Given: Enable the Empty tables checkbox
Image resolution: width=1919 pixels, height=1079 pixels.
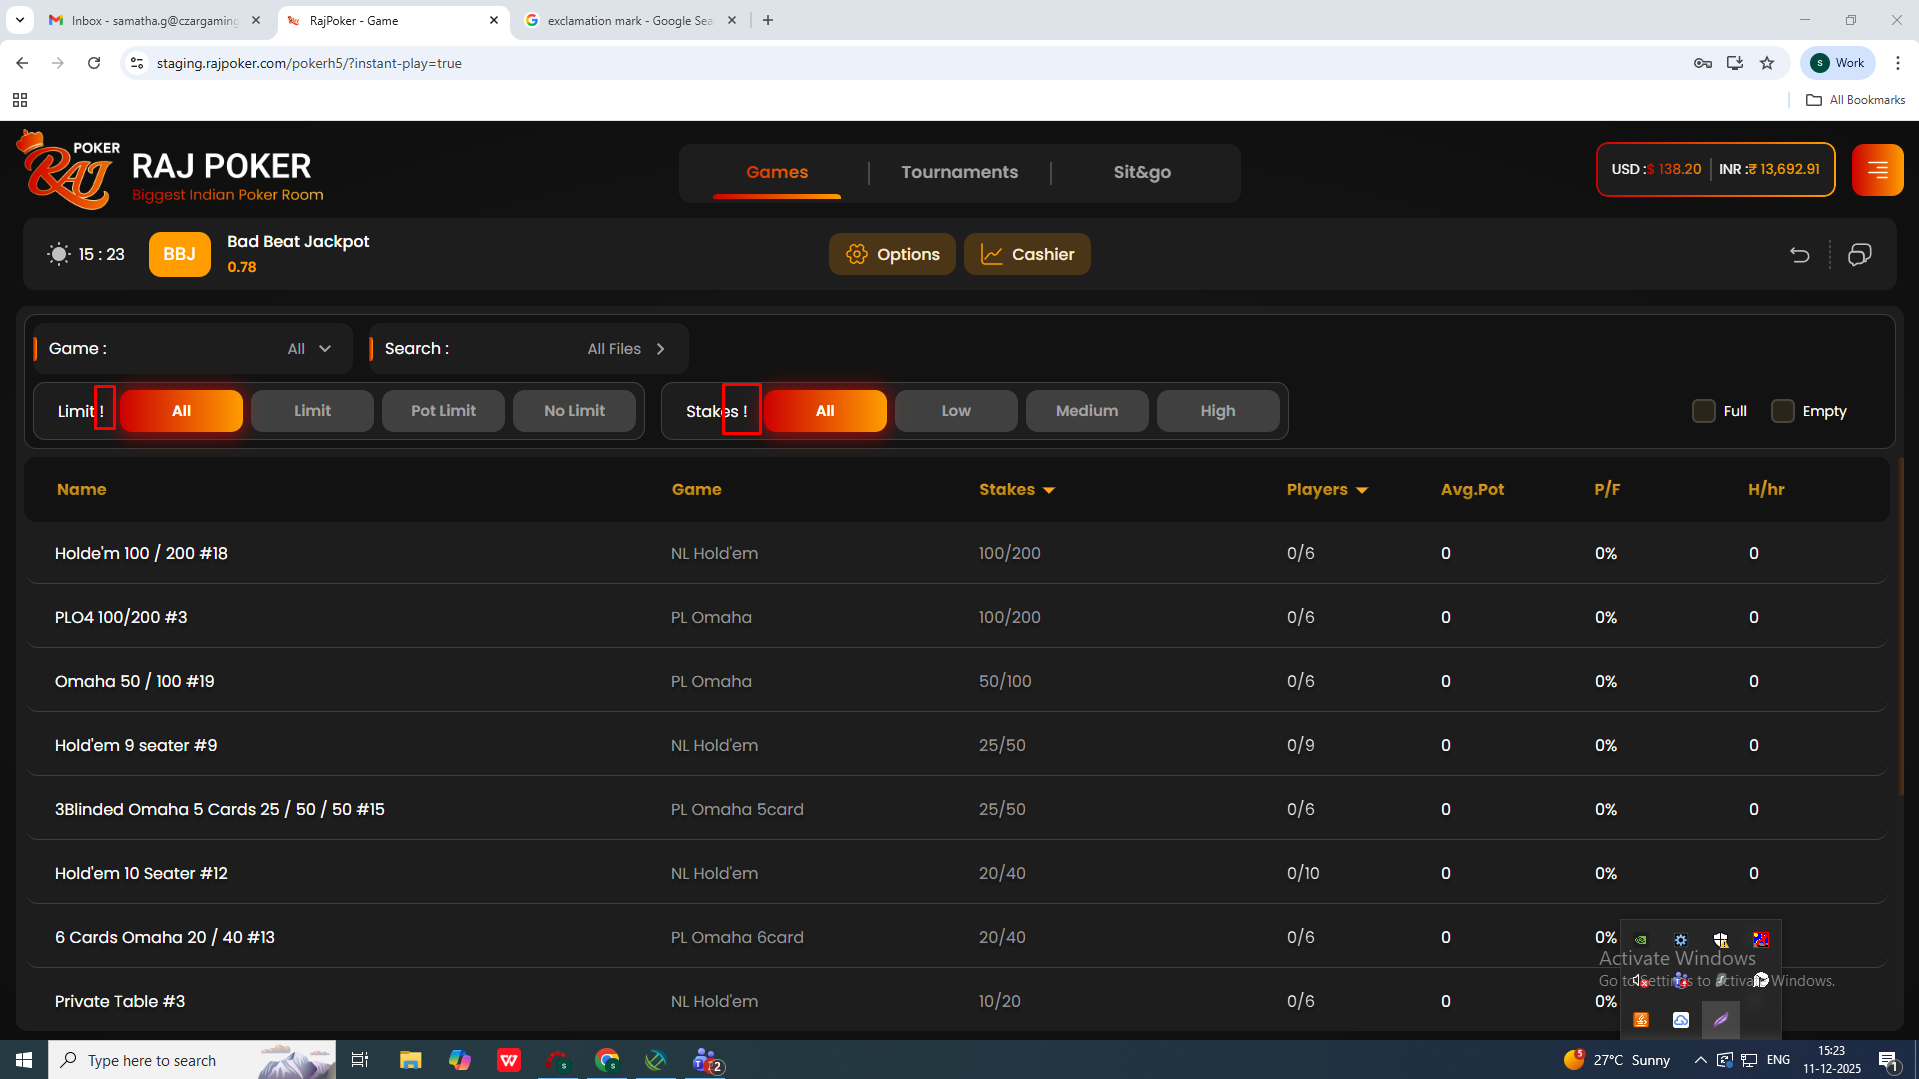Looking at the screenshot, I should click(x=1782, y=411).
